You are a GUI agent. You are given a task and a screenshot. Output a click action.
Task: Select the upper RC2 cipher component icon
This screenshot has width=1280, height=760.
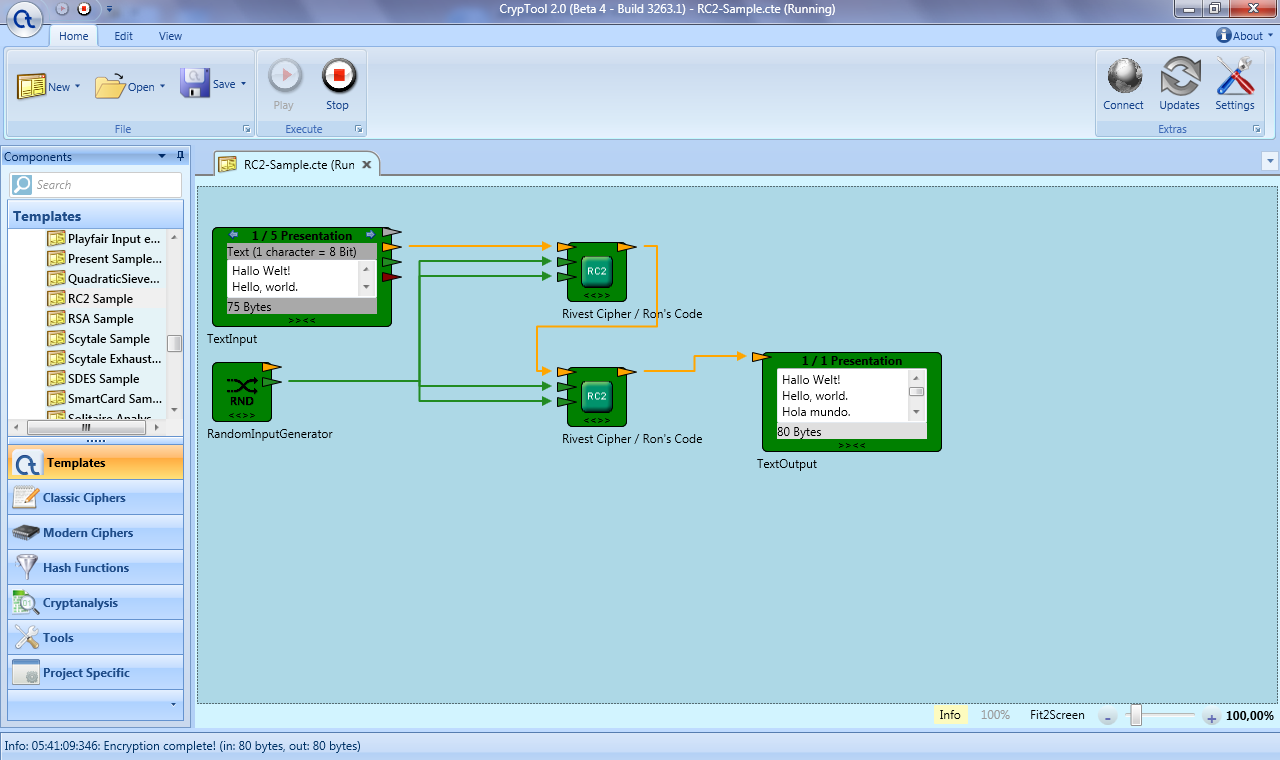point(597,271)
